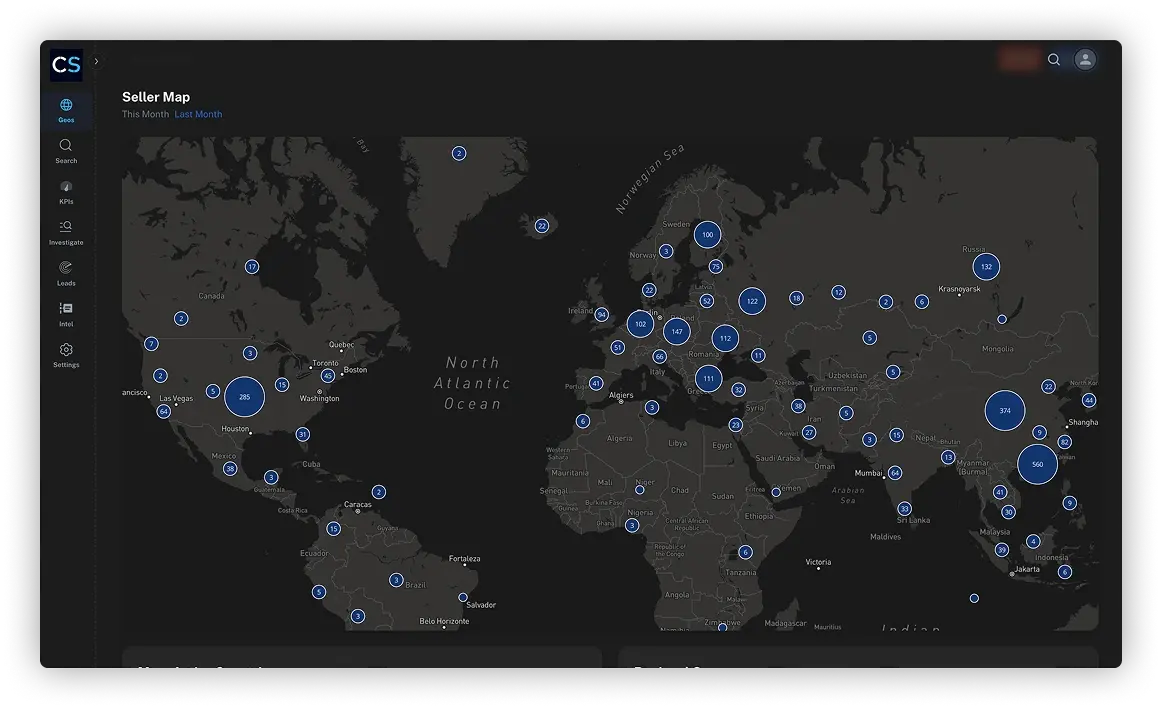
Task: Select the 75 cluster below Sweden
Action: (715, 267)
